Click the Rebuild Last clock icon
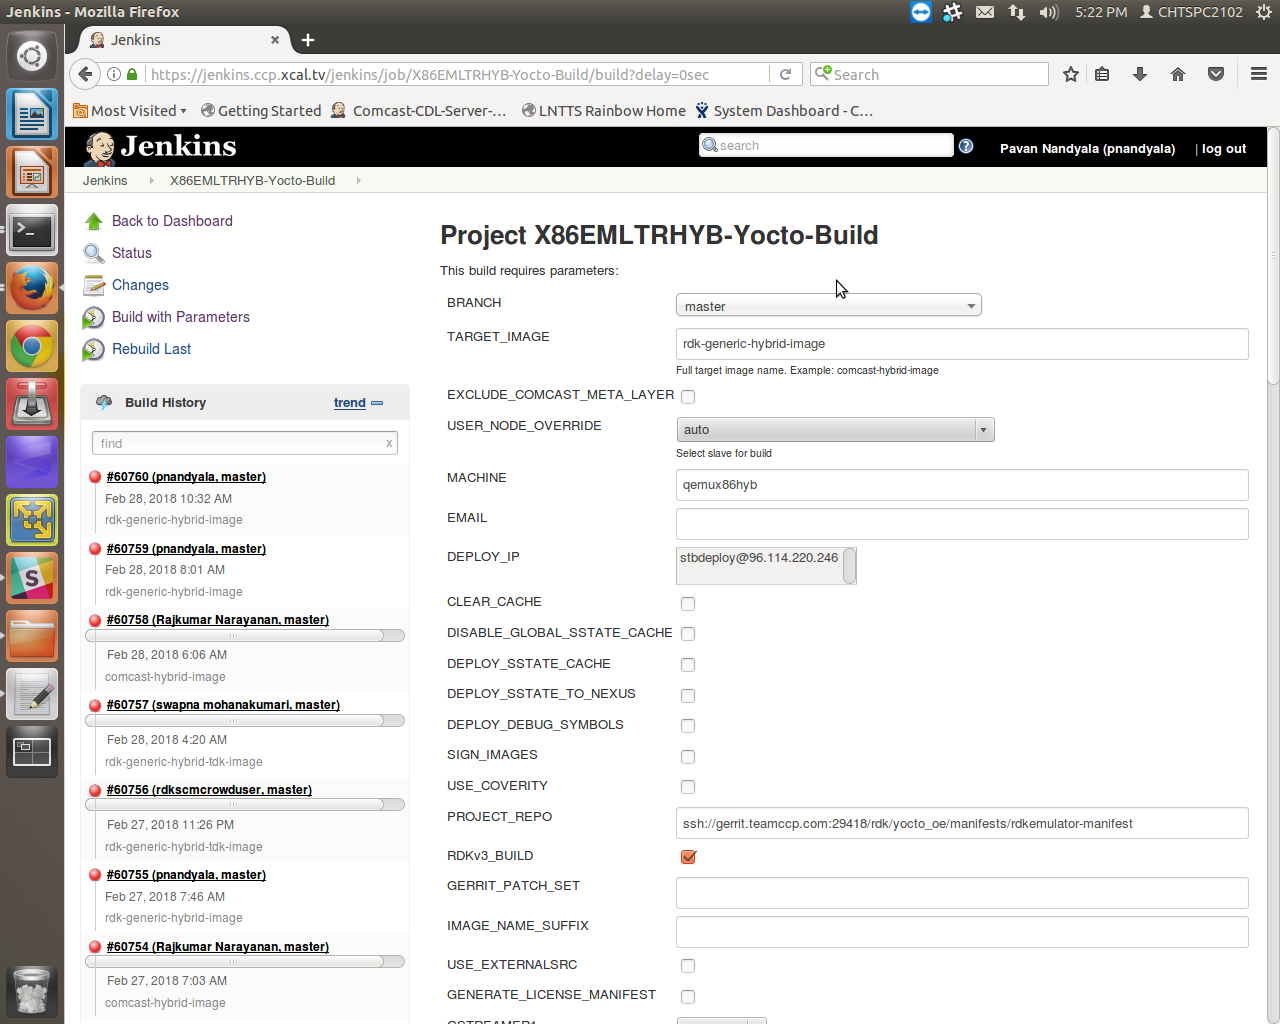 tap(94, 349)
